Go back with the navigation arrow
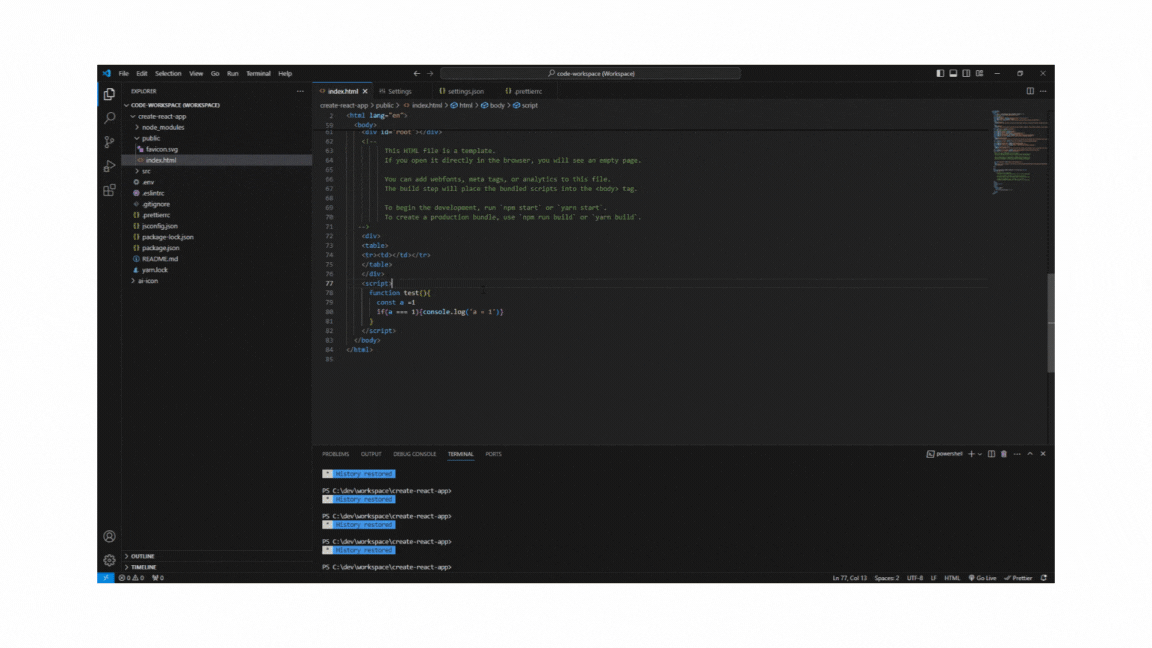 pyautogui.click(x=417, y=73)
